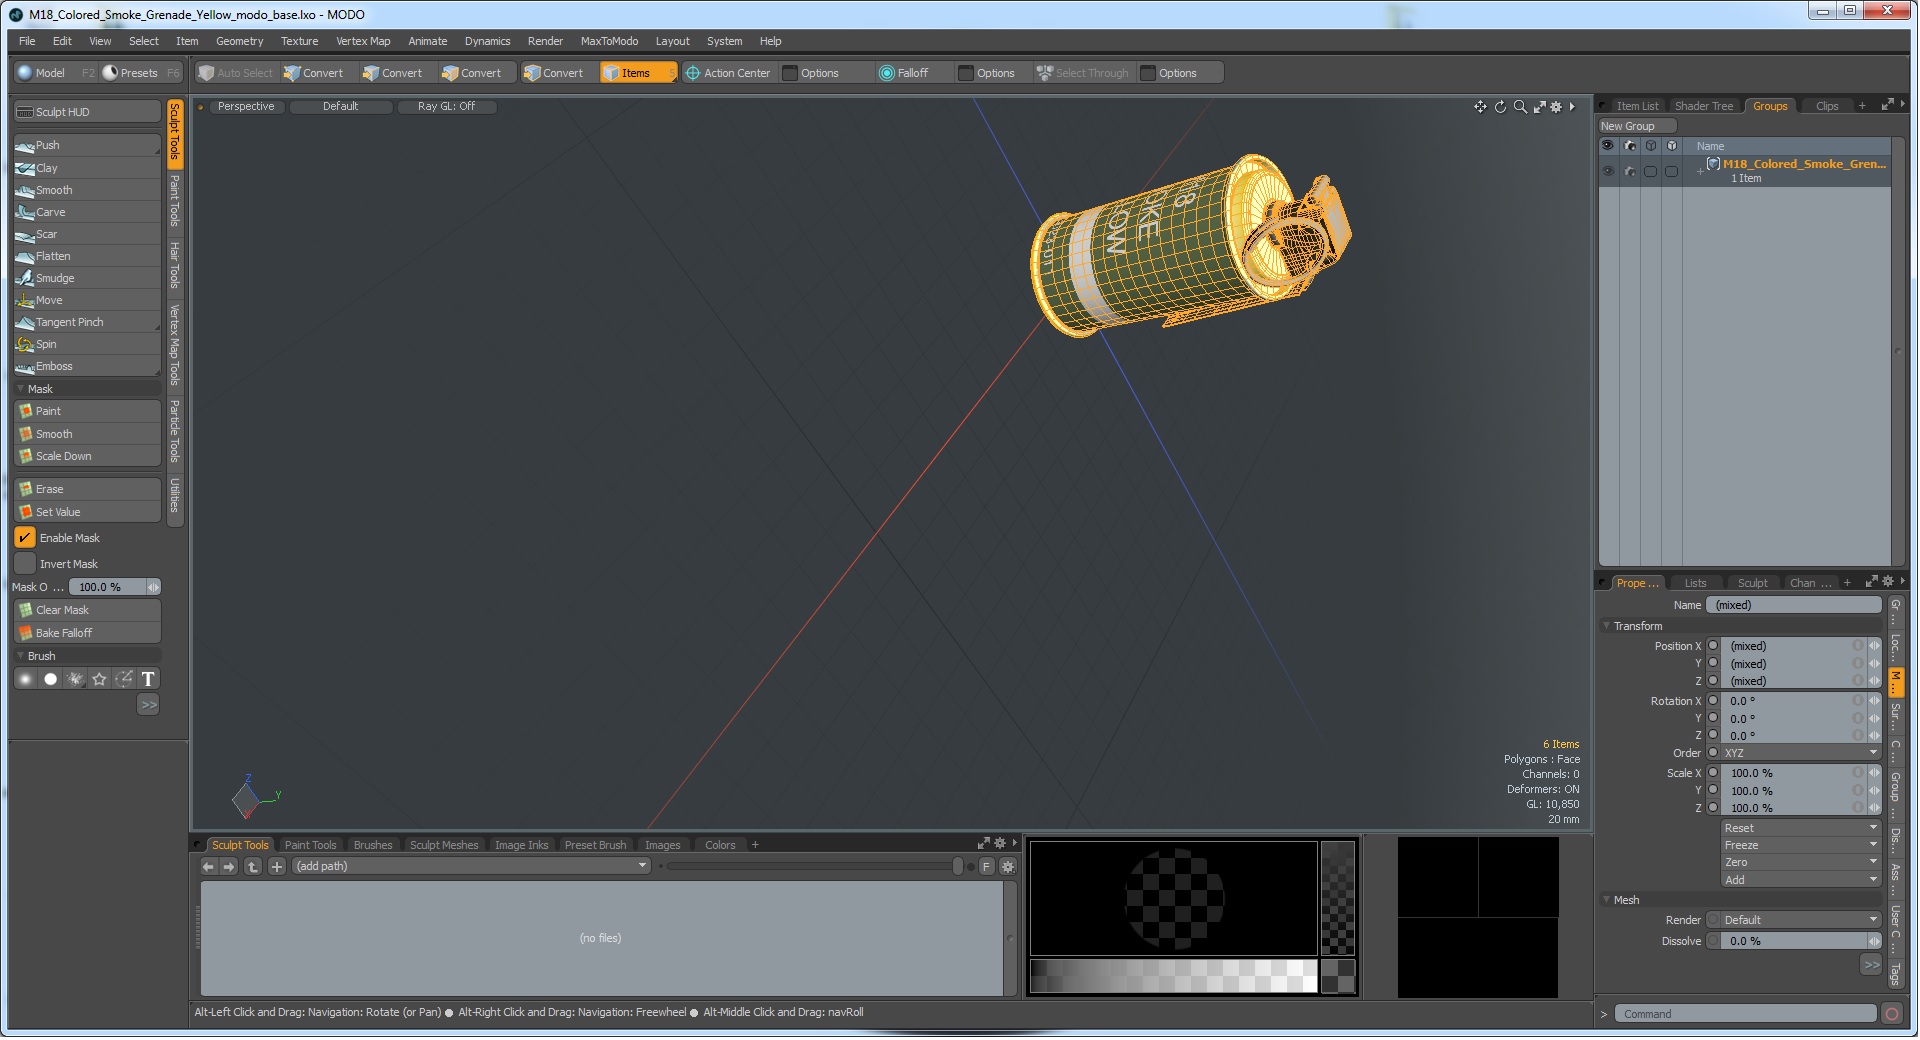Open the Add transform dropdown

tap(1801, 880)
